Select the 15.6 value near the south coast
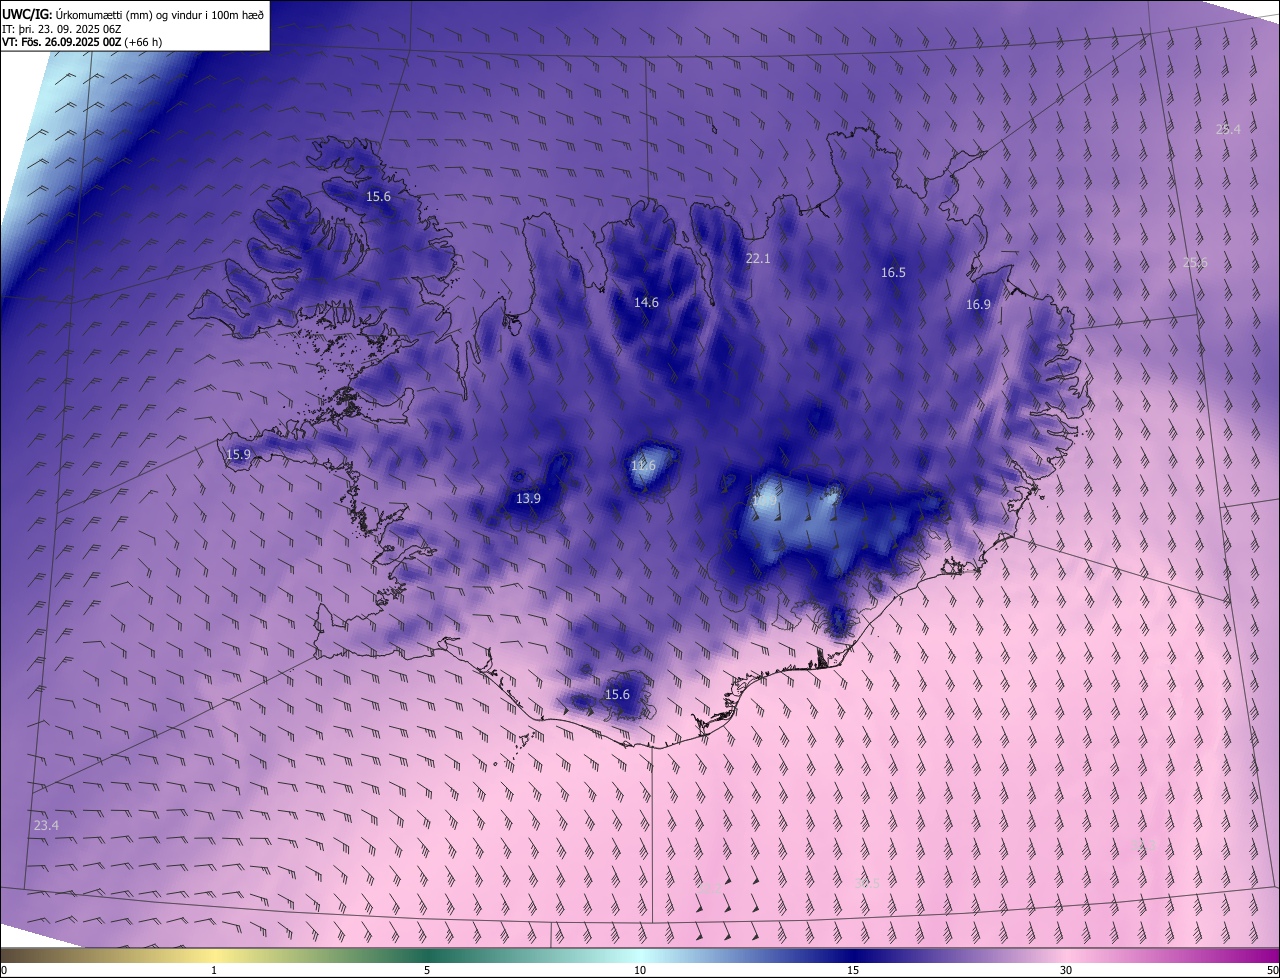This screenshot has width=1280, height=978. pyautogui.click(x=618, y=695)
